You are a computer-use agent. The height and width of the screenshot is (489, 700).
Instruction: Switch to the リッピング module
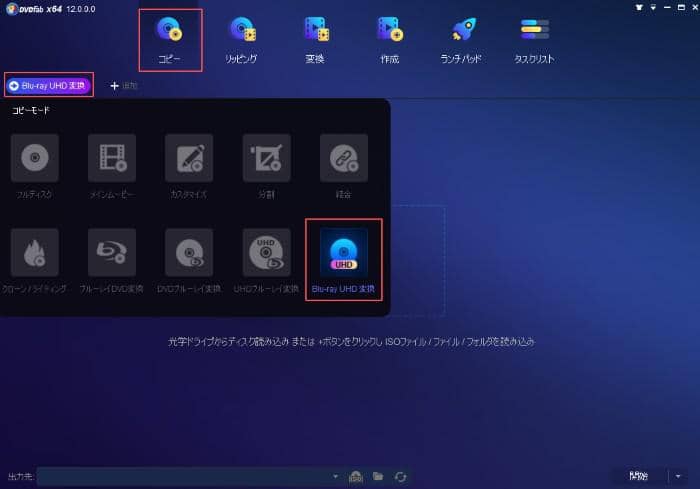tap(242, 40)
